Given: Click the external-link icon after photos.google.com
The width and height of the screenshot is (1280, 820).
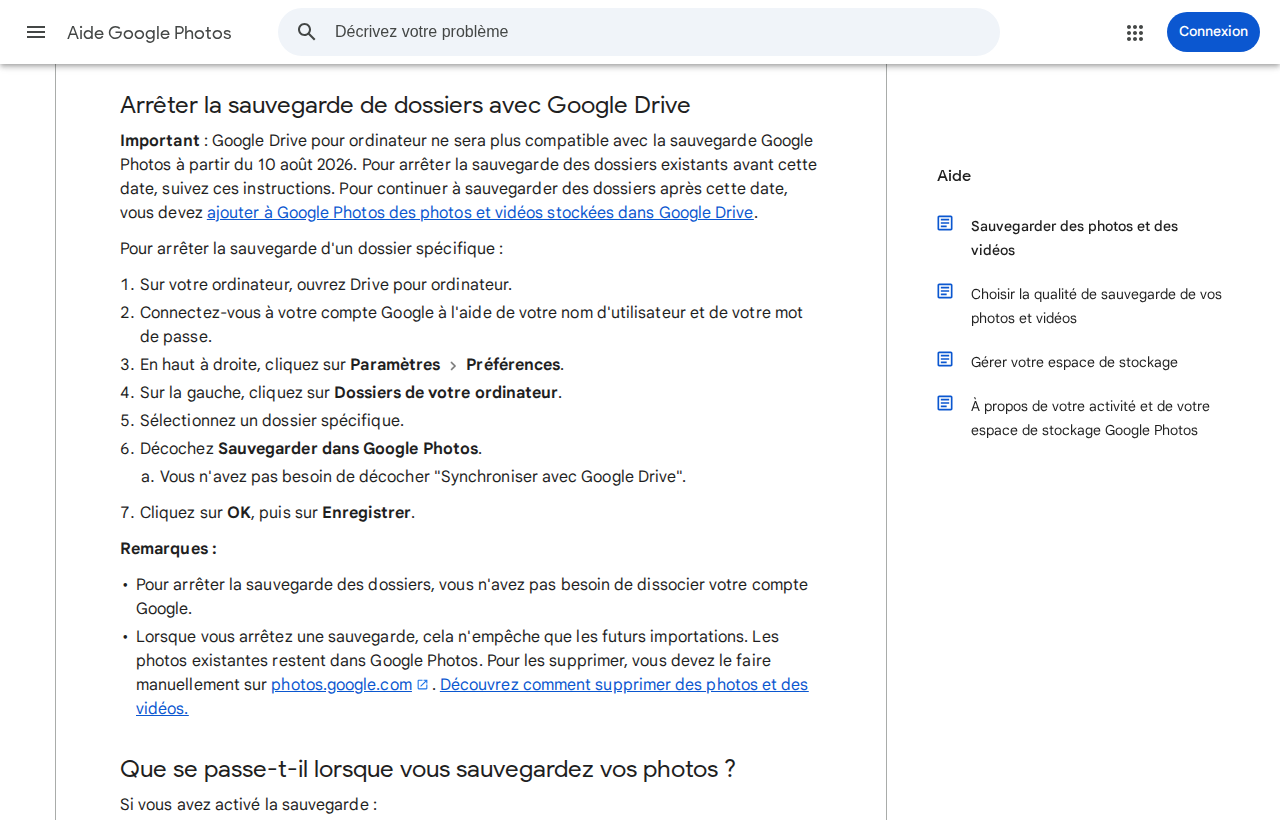Looking at the screenshot, I should pos(423,685).
